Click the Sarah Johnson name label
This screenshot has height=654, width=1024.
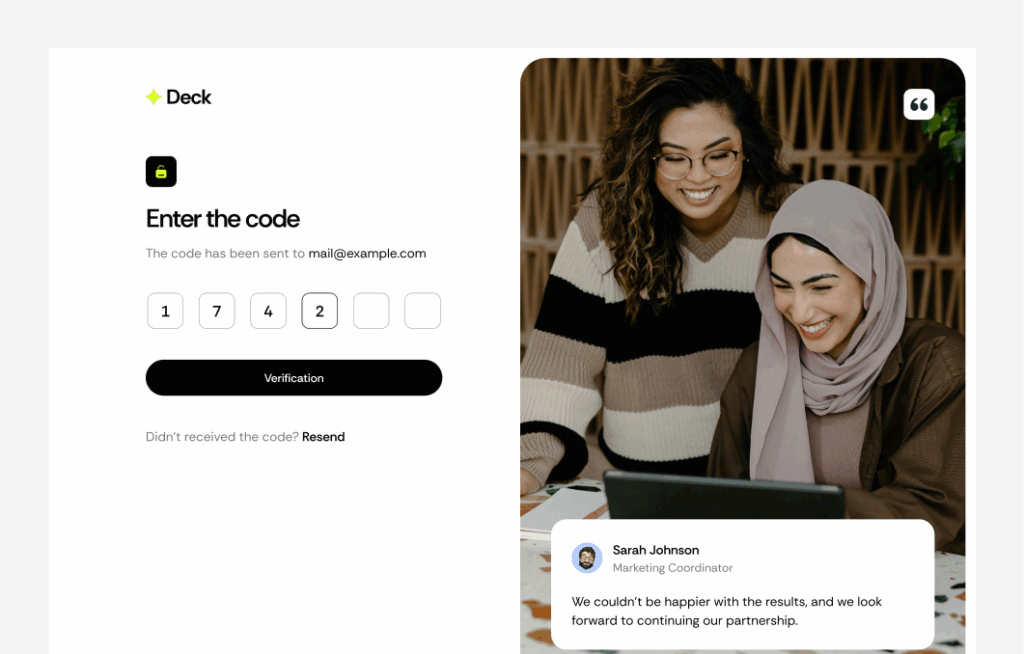tap(656, 550)
